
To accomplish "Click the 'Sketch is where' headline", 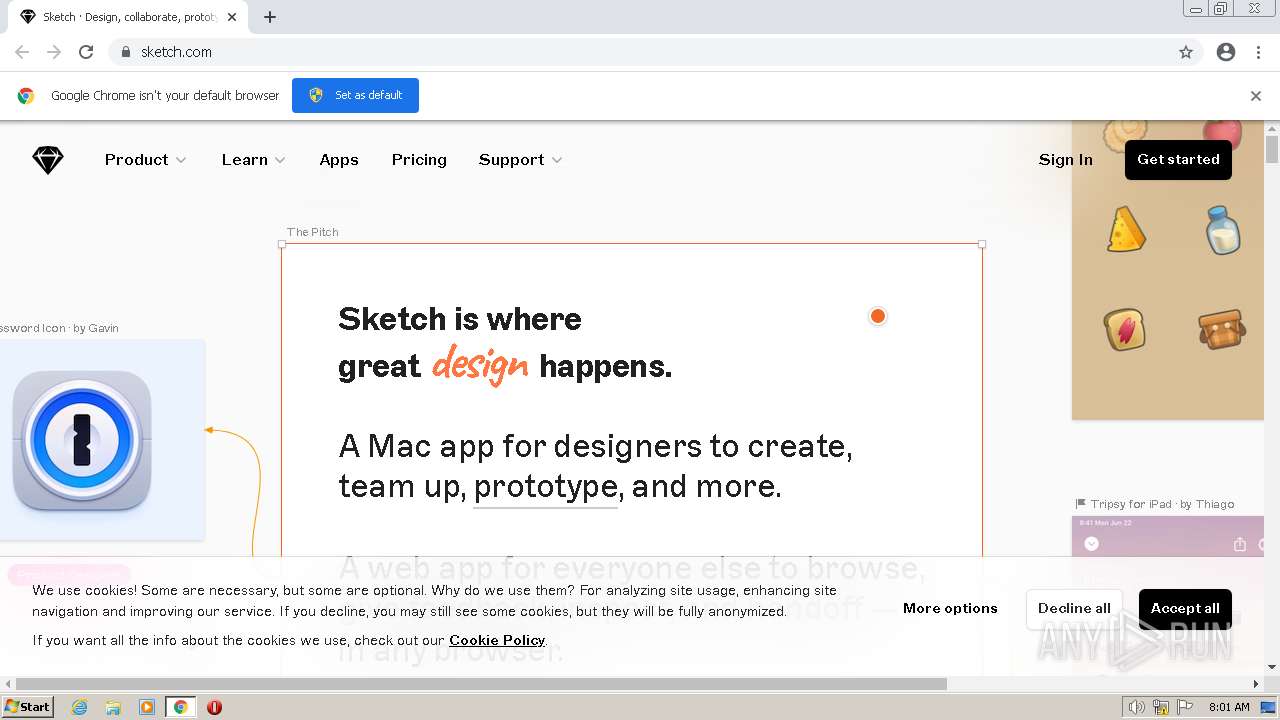I will coord(460,319).
